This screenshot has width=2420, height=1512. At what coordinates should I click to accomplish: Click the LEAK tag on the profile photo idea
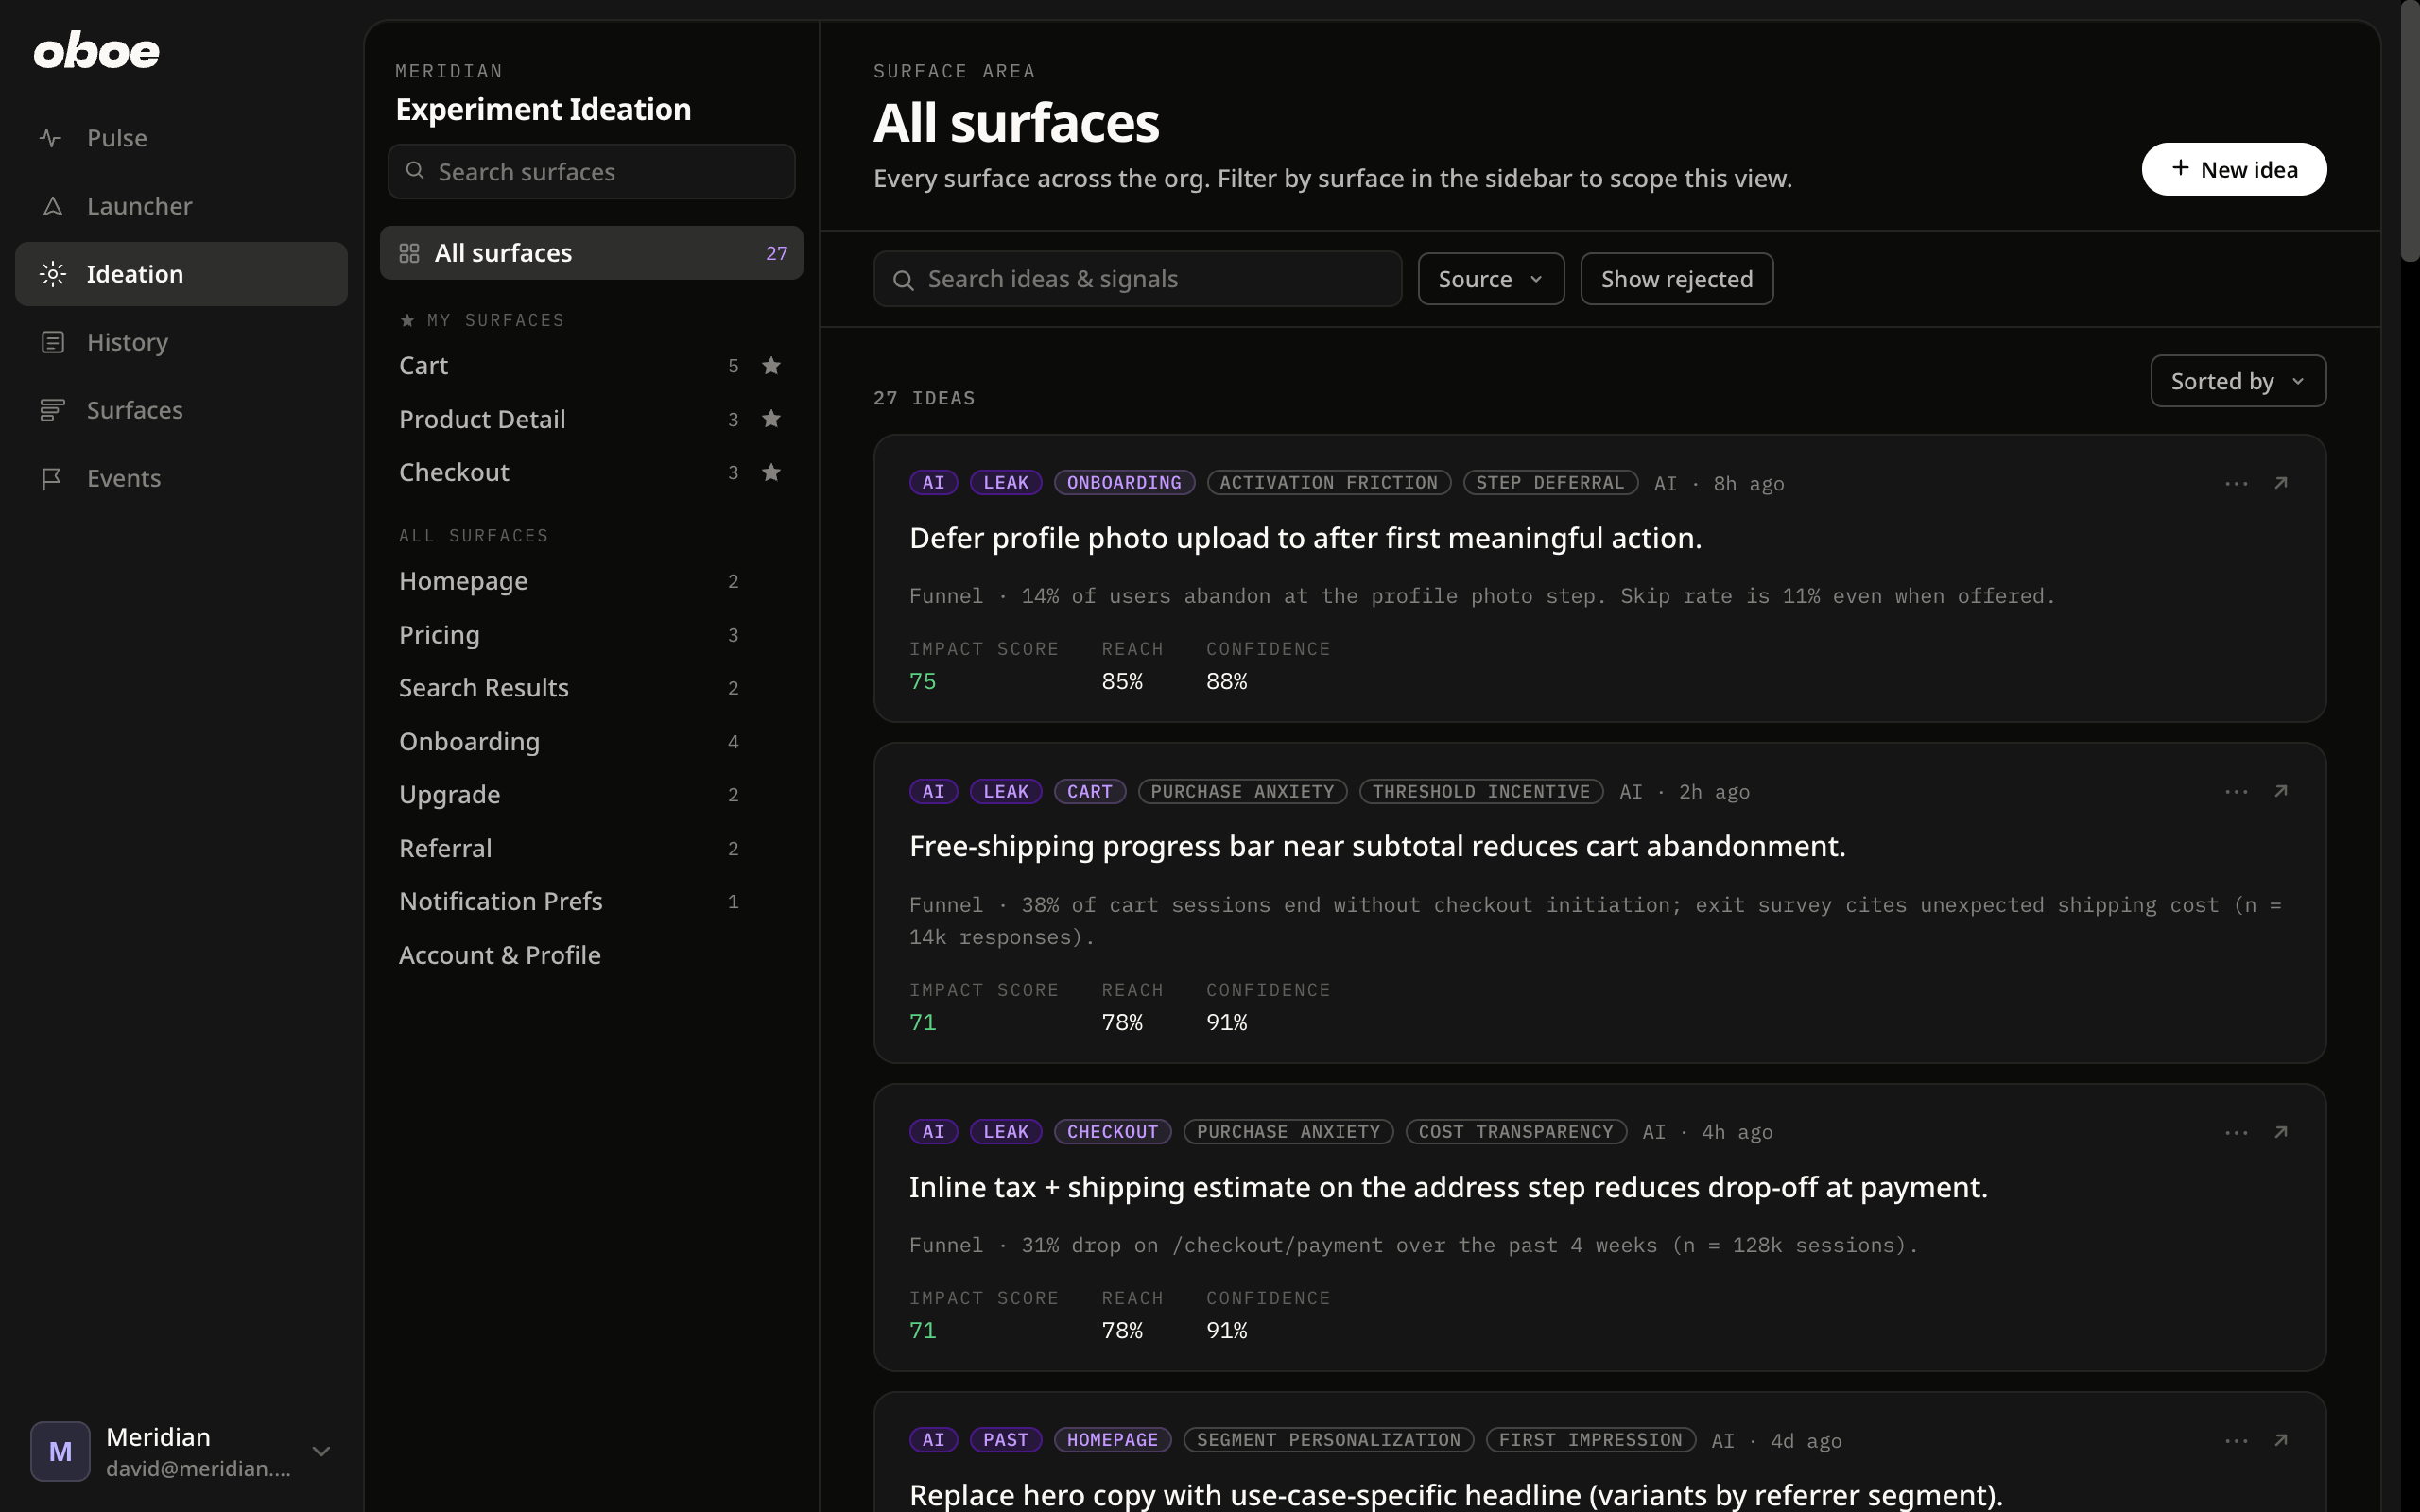click(1006, 483)
